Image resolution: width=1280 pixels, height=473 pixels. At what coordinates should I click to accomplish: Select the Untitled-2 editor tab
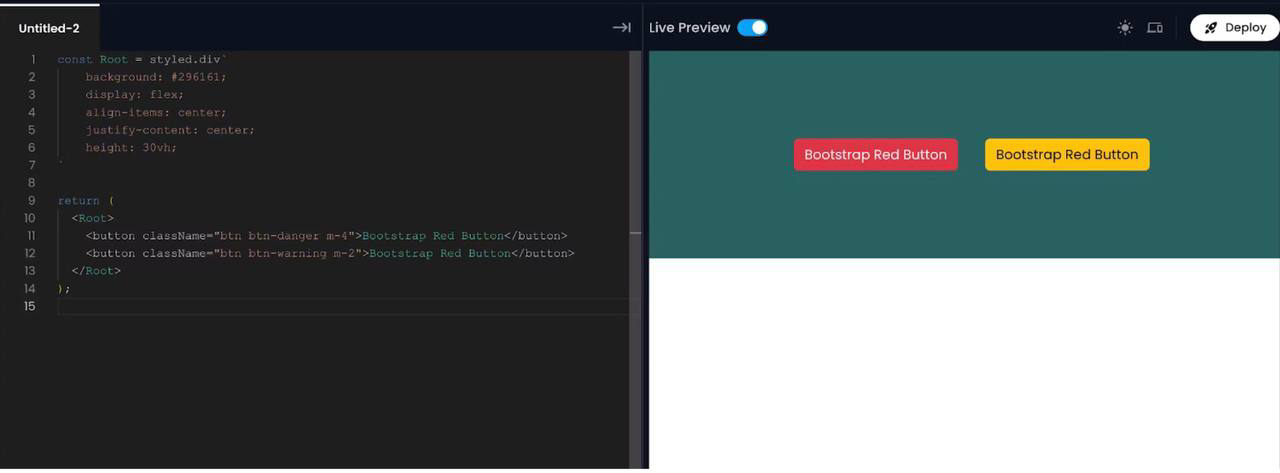(49, 28)
